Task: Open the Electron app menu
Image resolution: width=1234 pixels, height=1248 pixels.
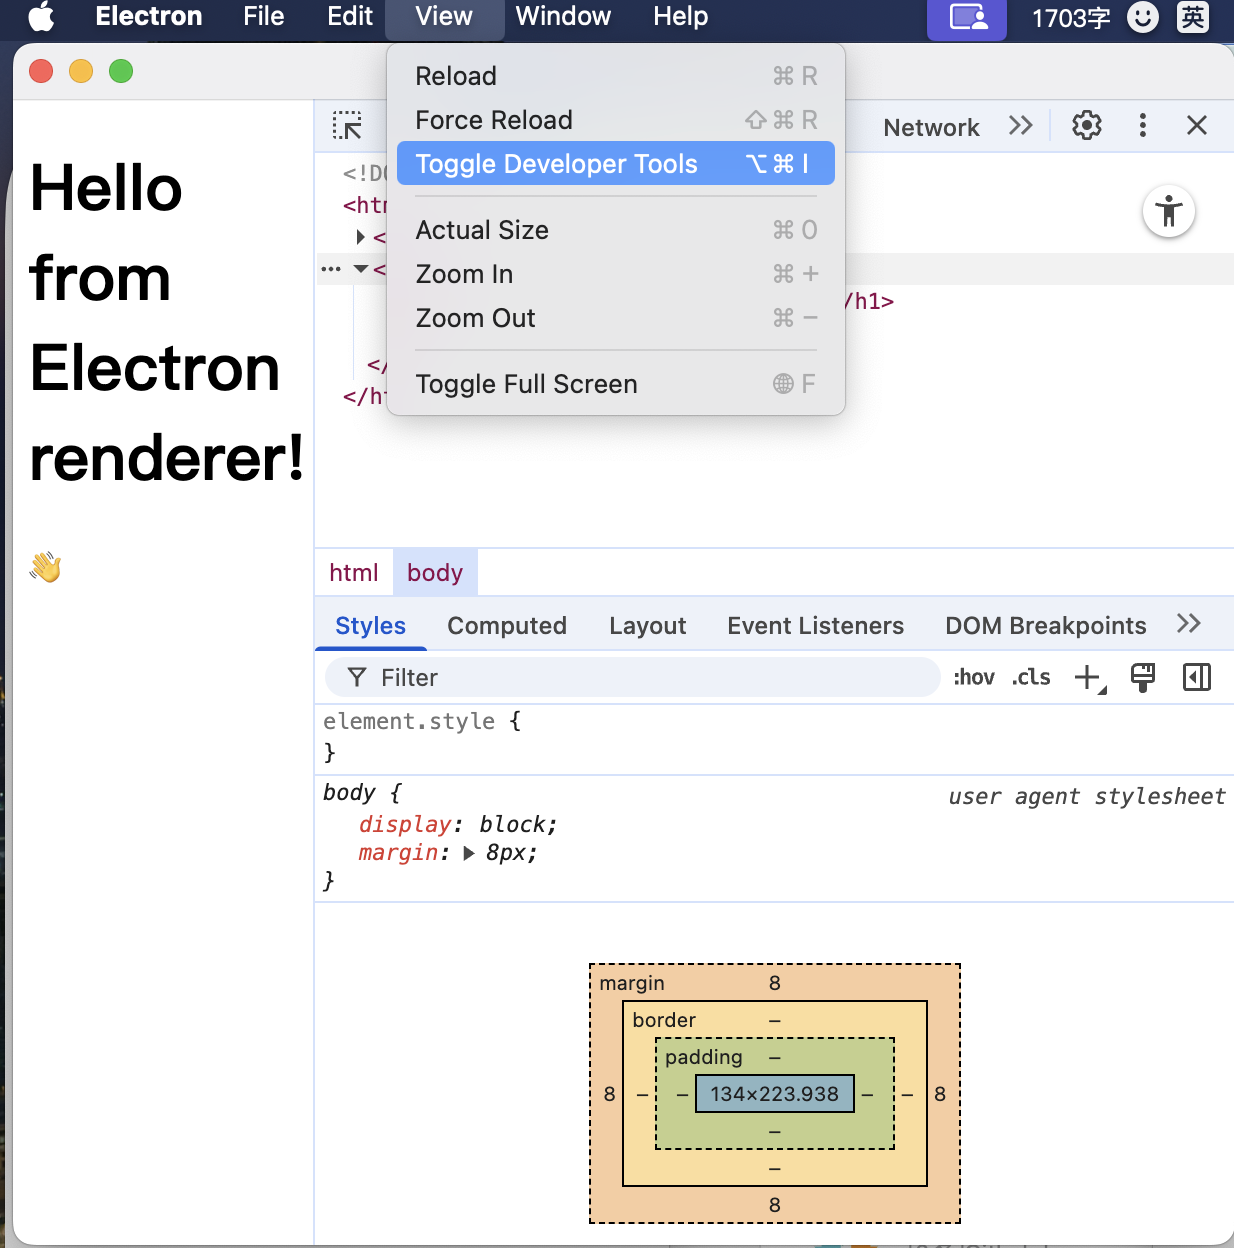Action: click(148, 17)
